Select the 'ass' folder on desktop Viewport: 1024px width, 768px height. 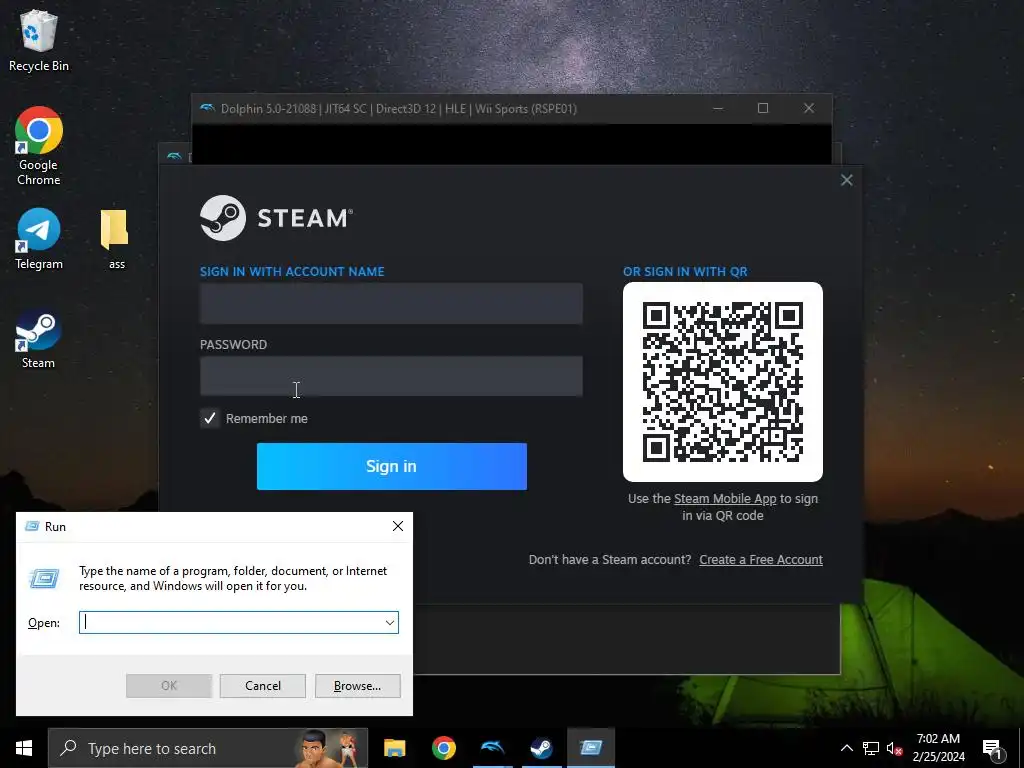point(115,238)
